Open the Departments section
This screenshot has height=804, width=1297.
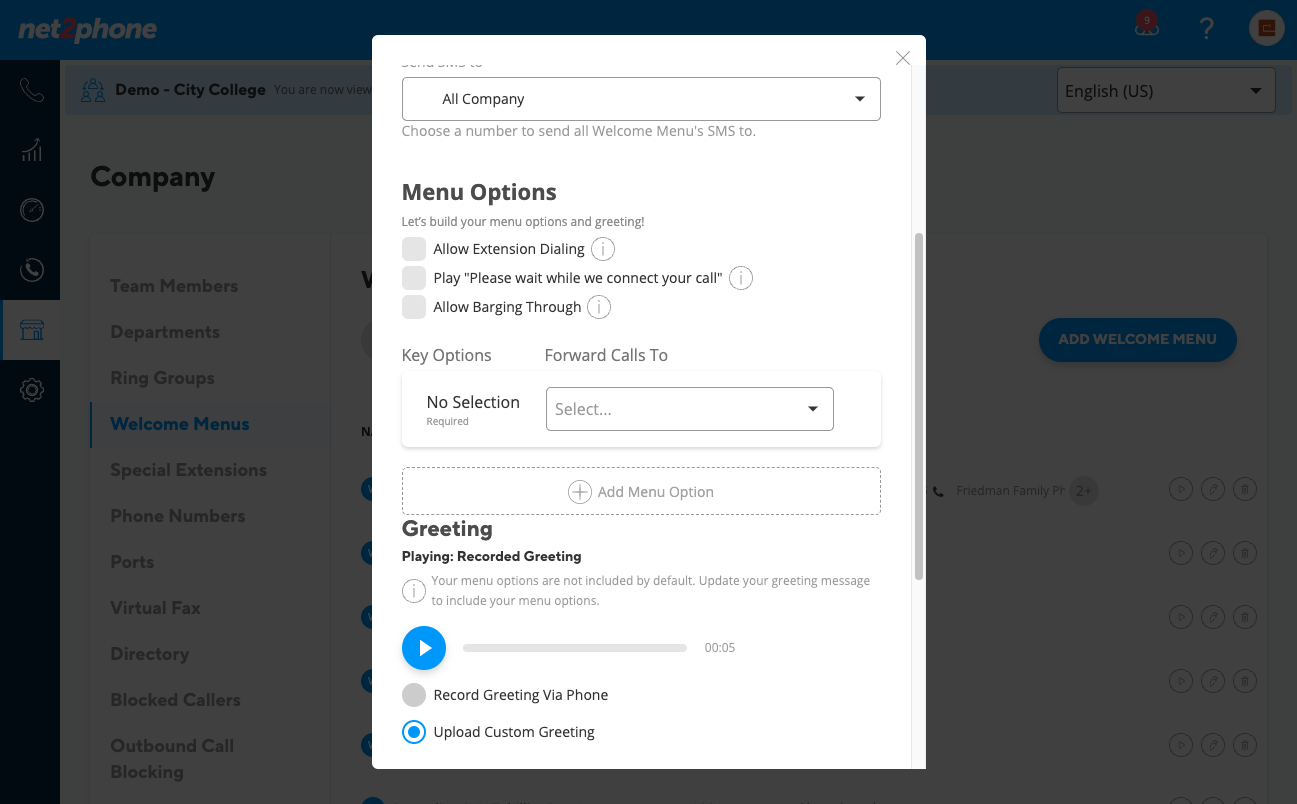pyautogui.click(x=165, y=332)
